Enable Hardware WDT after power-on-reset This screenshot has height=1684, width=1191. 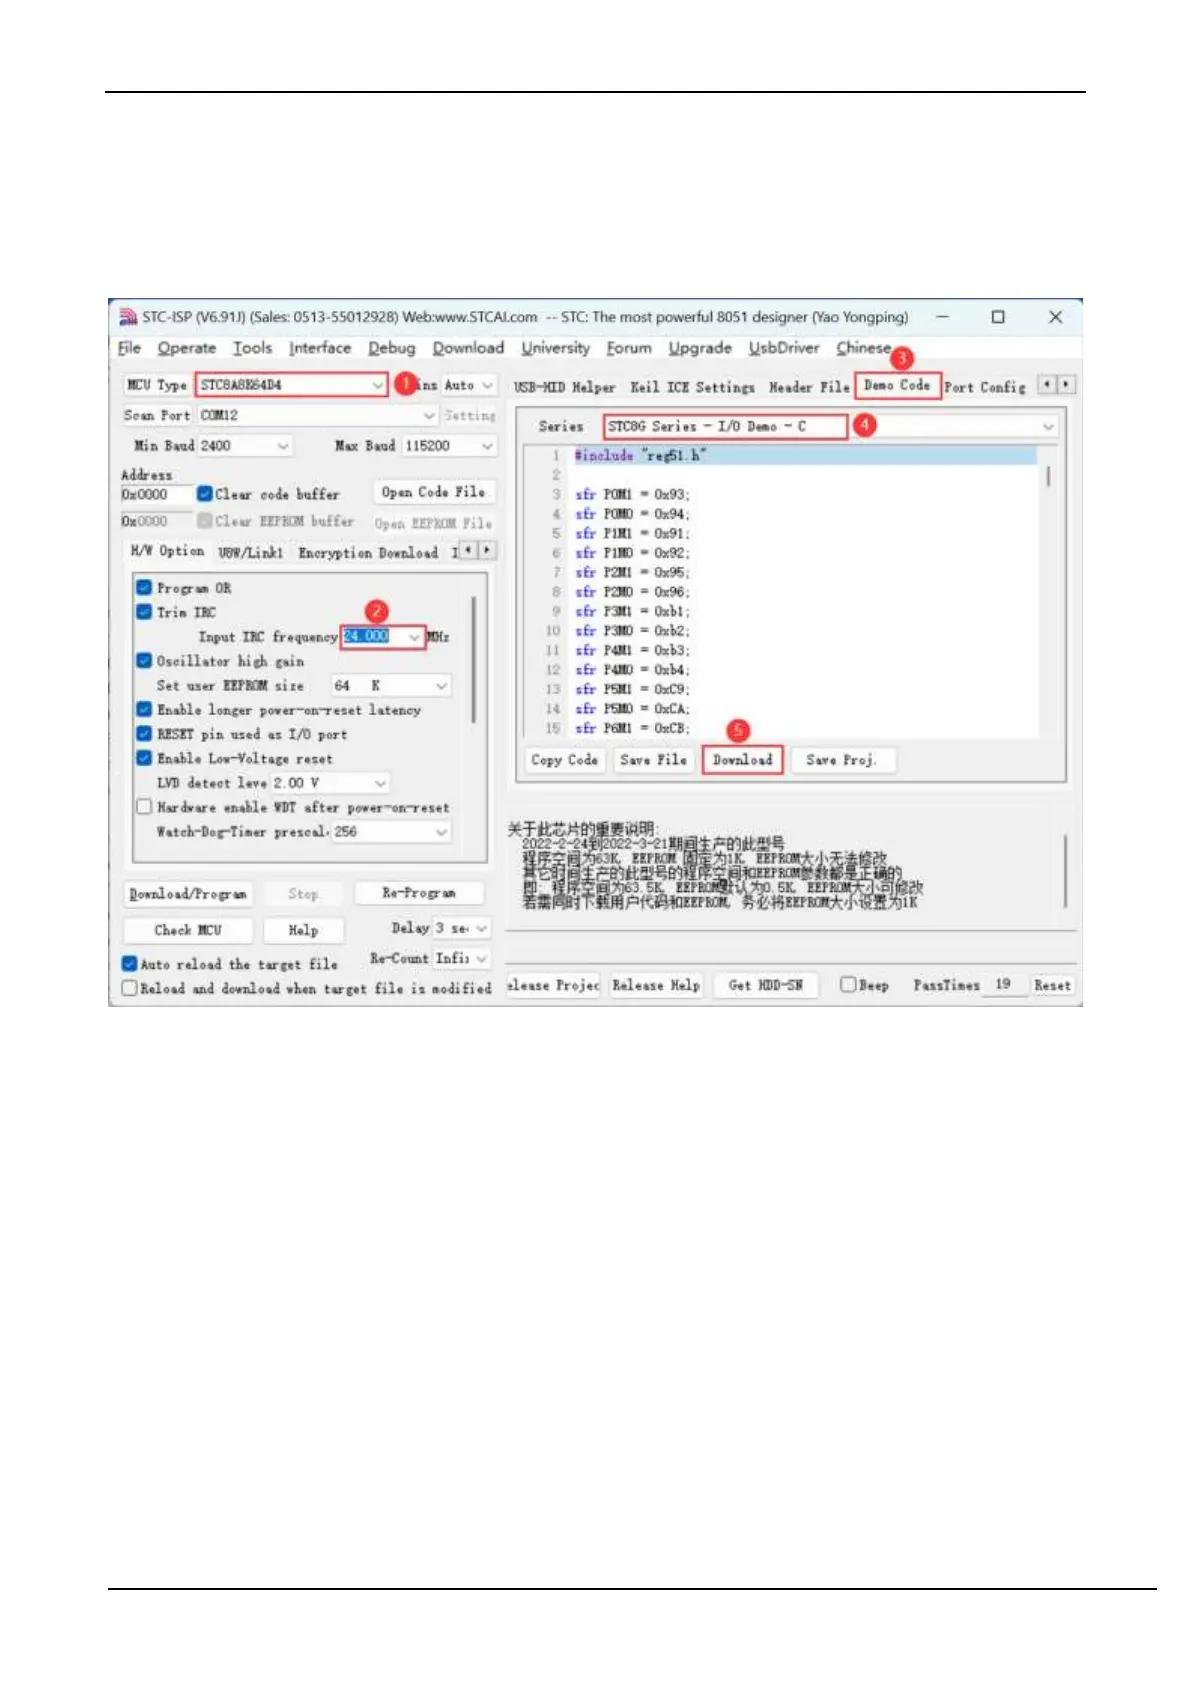point(144,807)
